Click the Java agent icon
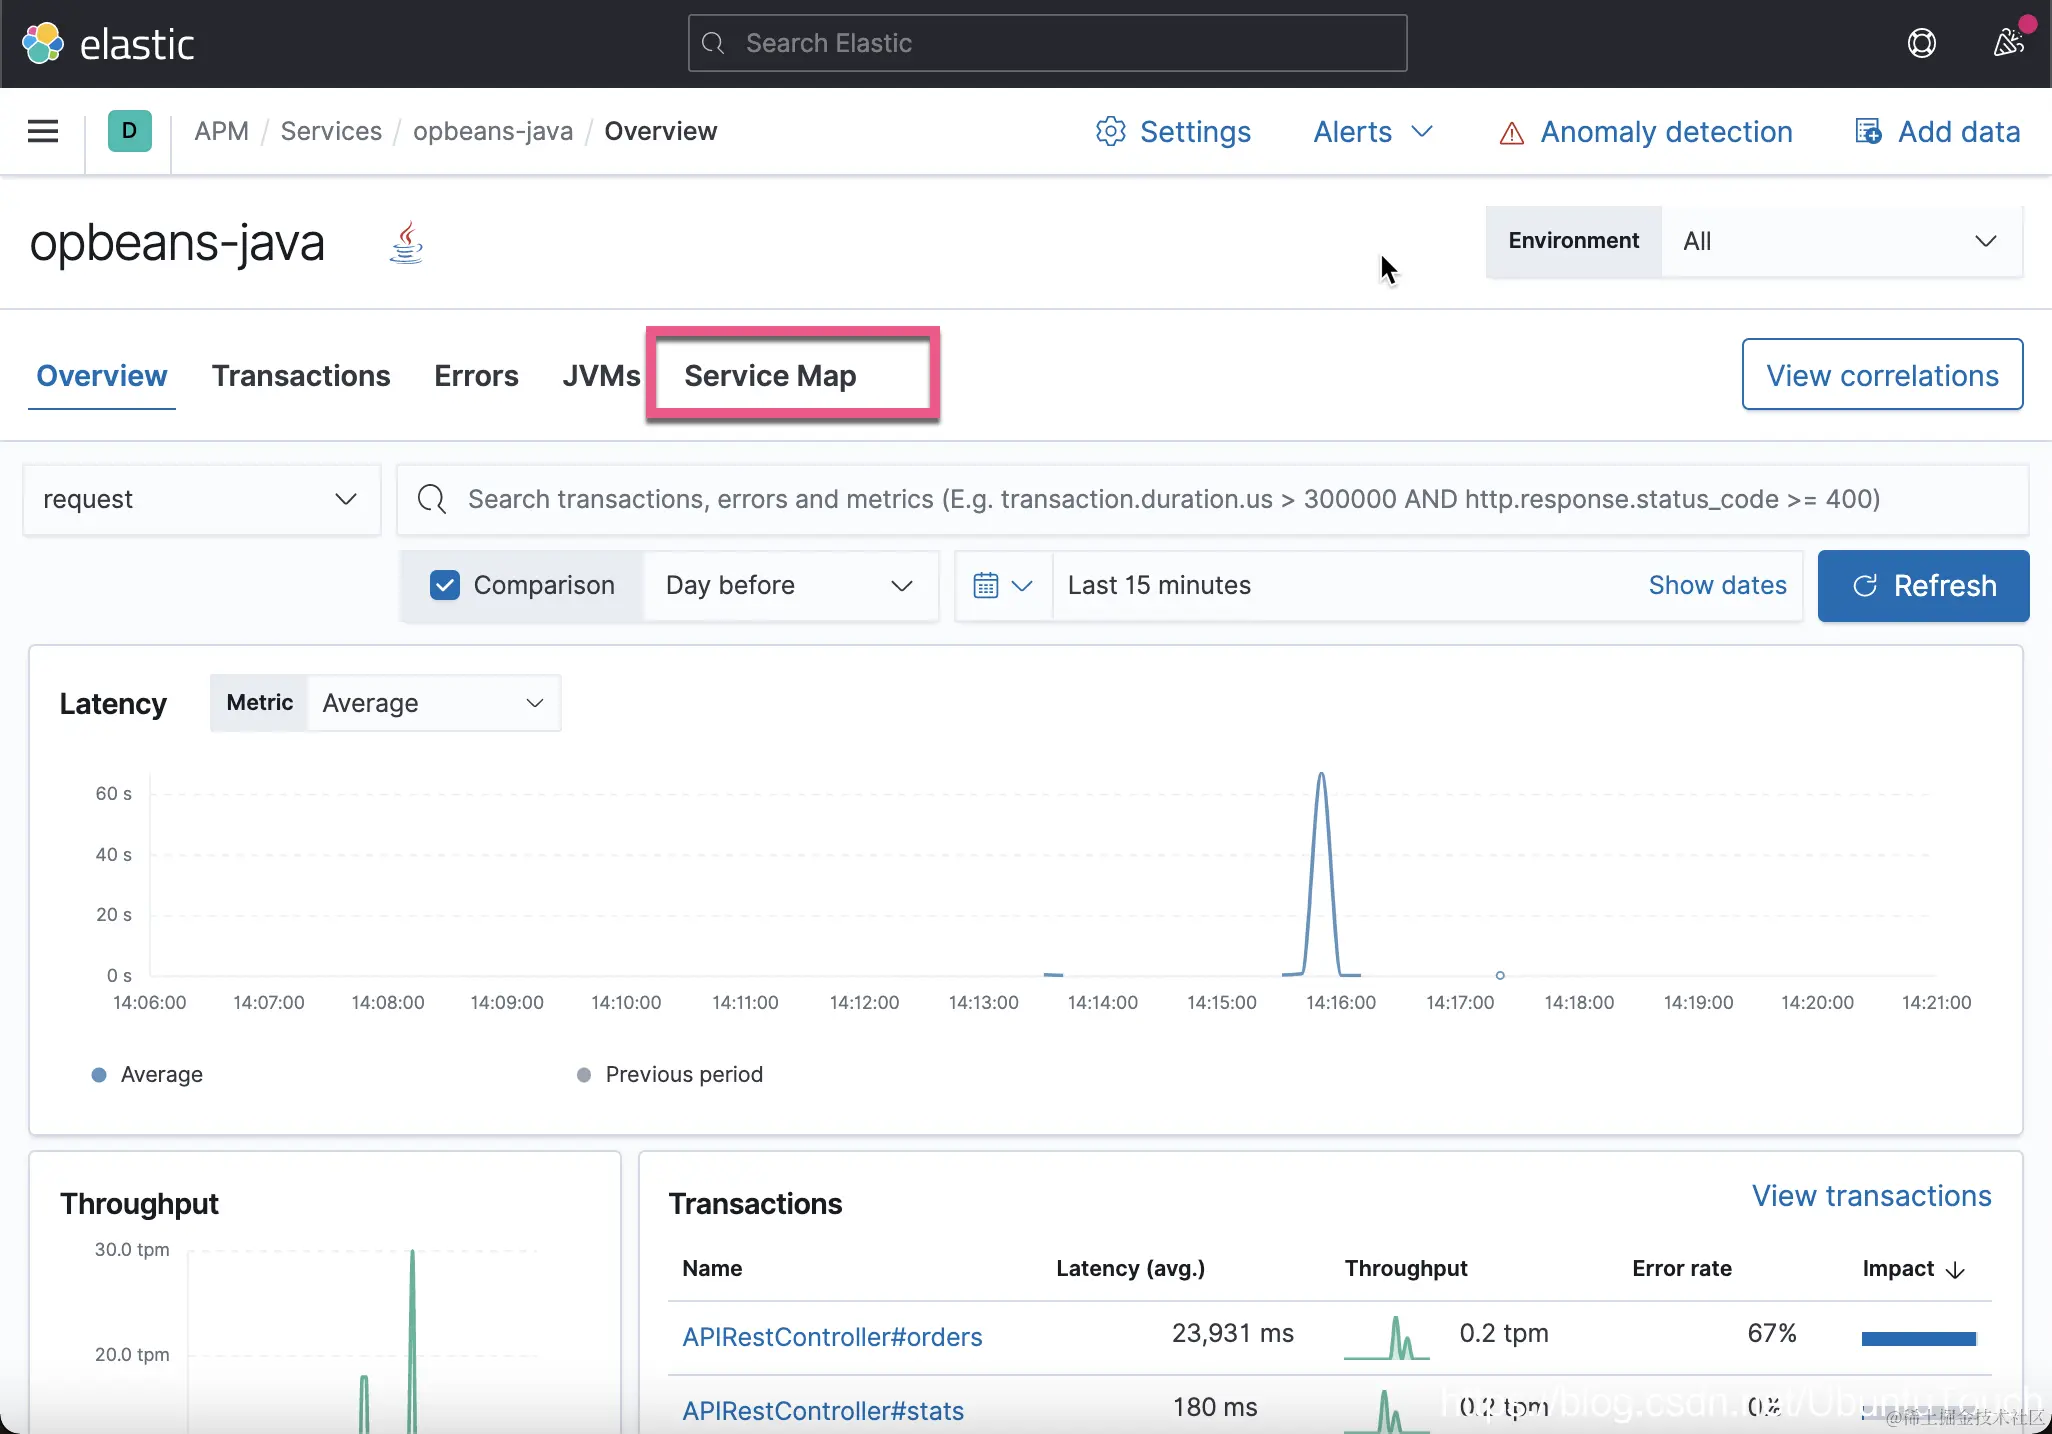The height and width of the screenshot is (1434, 2052). tap(406, 243)
